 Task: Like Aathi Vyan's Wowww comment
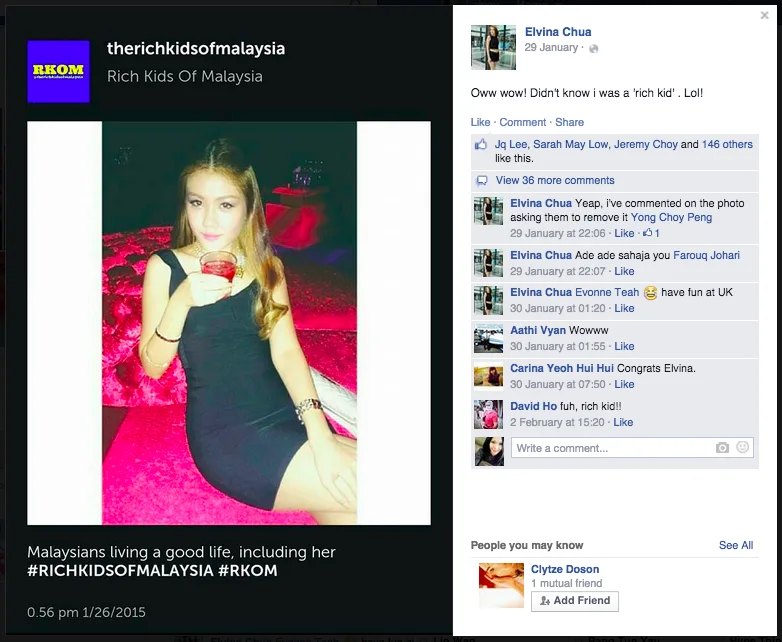pyautogui.click(x=624, y=346)
